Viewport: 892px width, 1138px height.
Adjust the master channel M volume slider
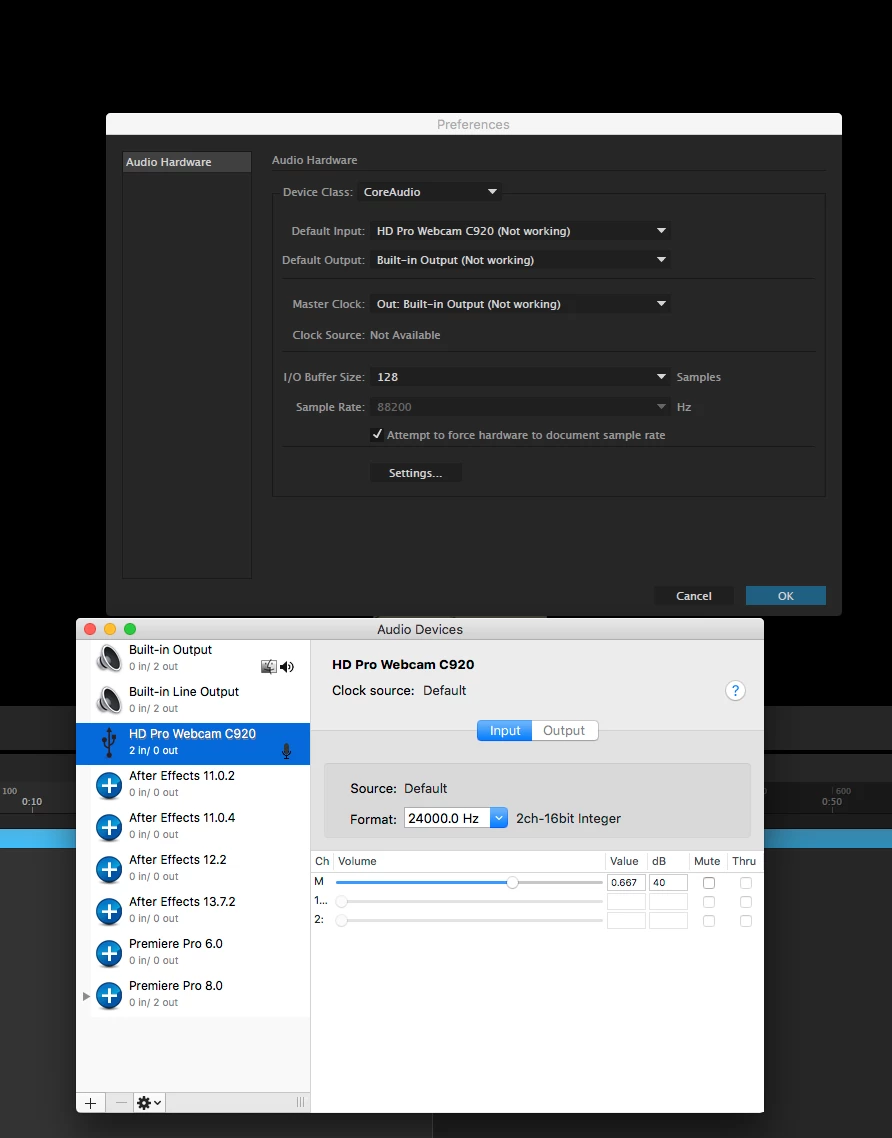tap(512, 883)
